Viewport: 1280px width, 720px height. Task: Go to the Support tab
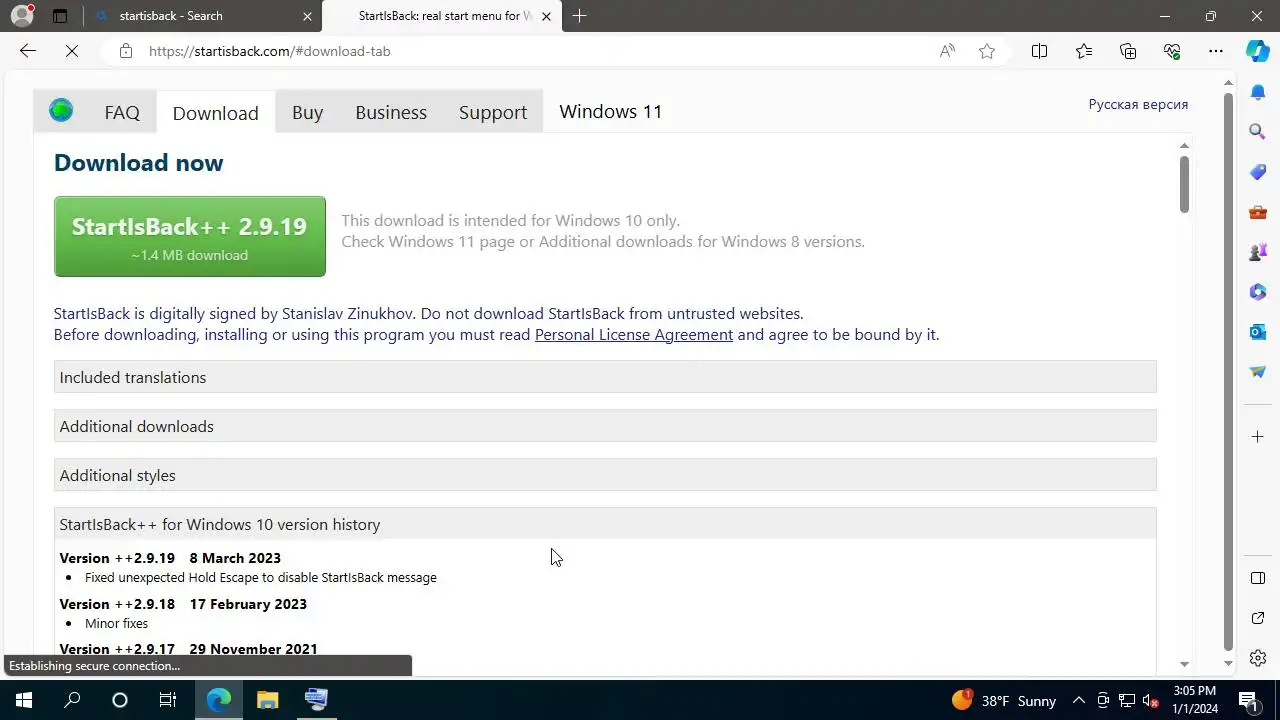[x=493, y=112]
